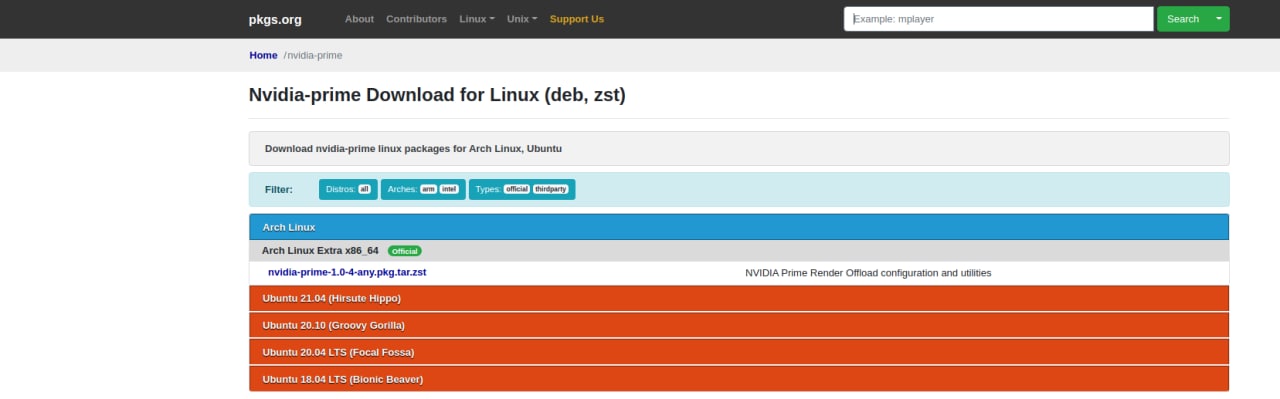
Task: Expand Ubuntu 20.10 (Groovy Gorilla) section
Action: pos(739,325)
